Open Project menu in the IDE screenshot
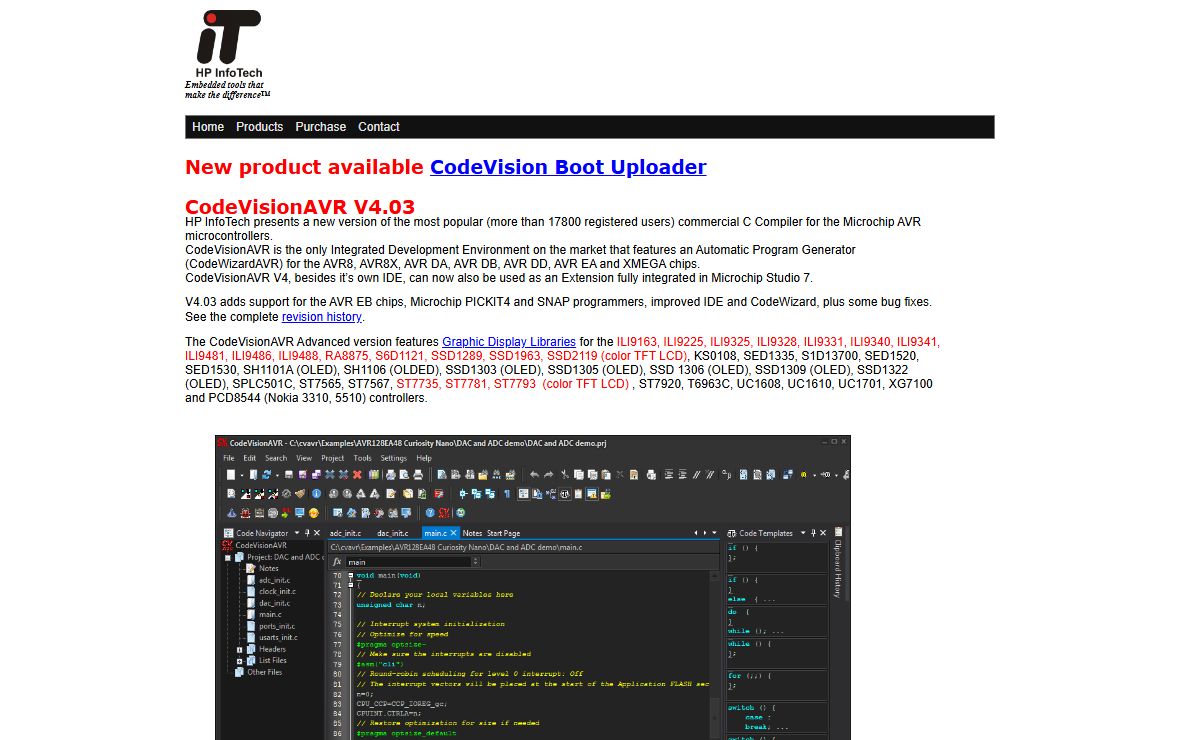Image resolution: width=1200 pixels, height=740 pixels. [333, 458]
